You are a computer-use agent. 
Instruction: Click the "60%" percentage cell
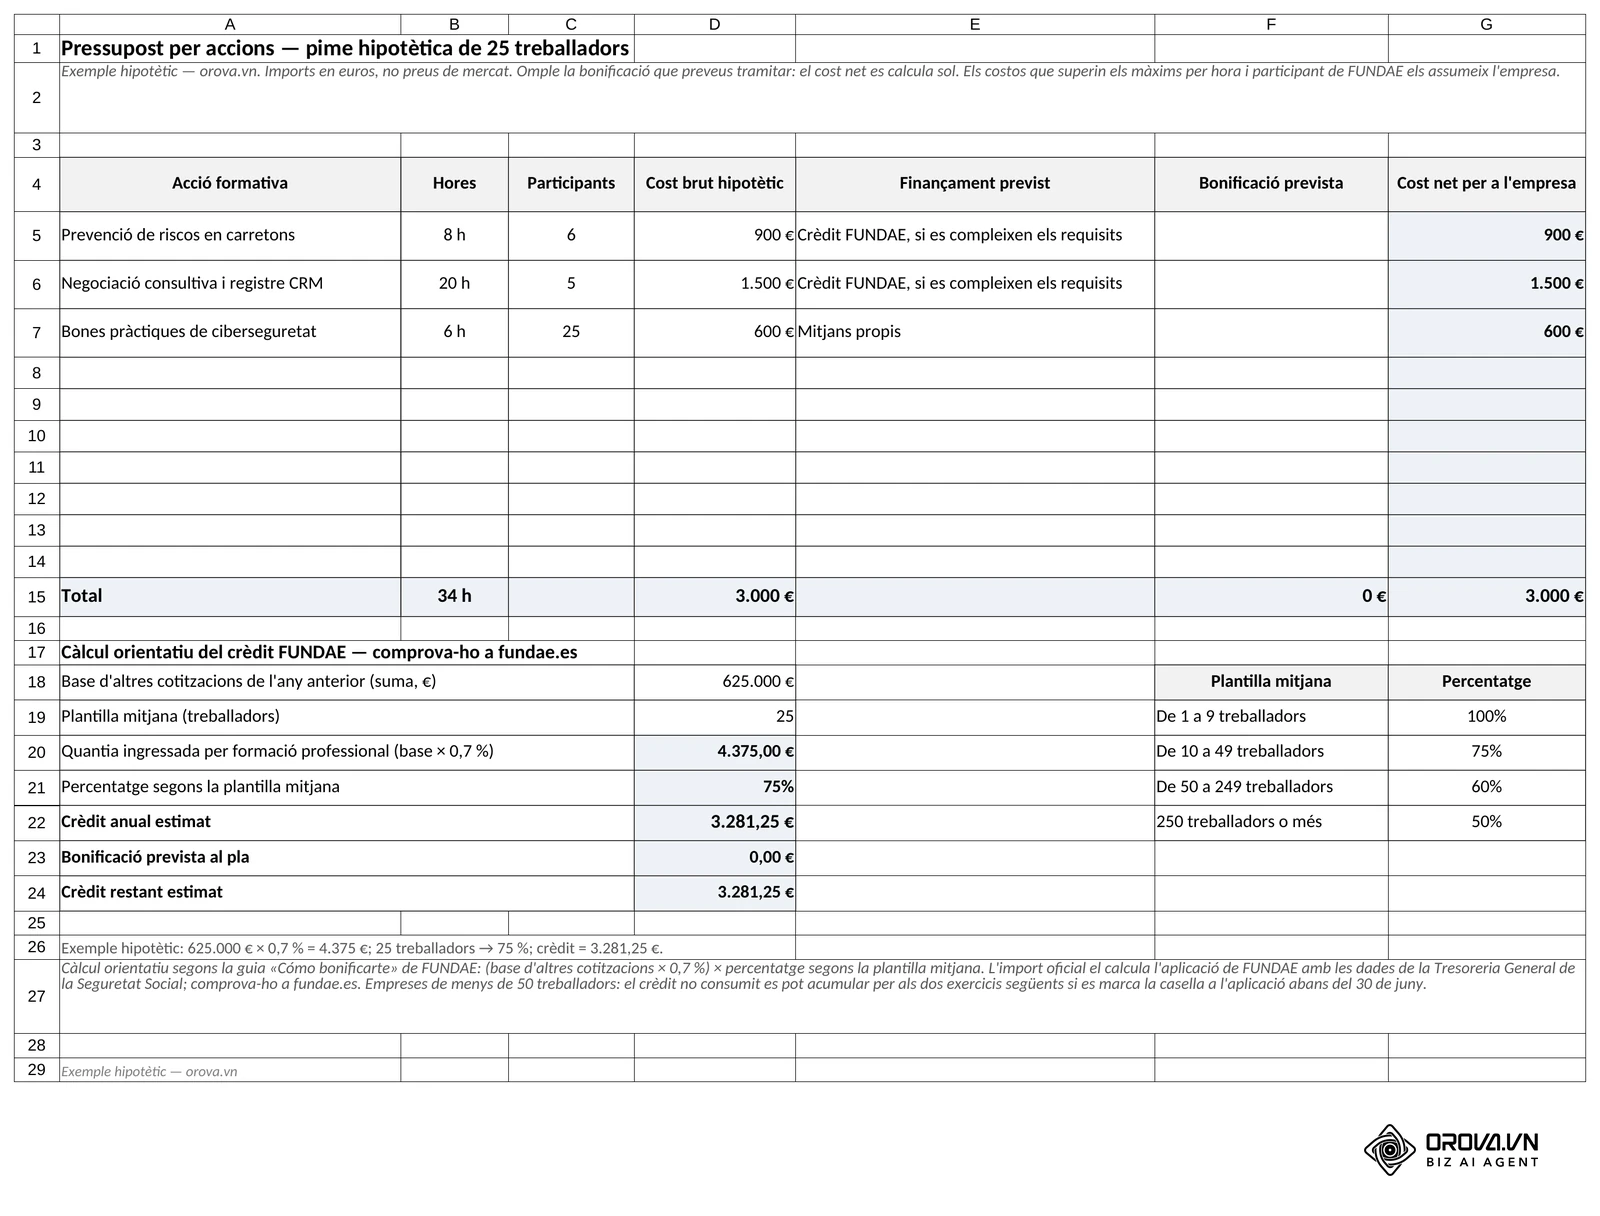[x=1486, y=787]
